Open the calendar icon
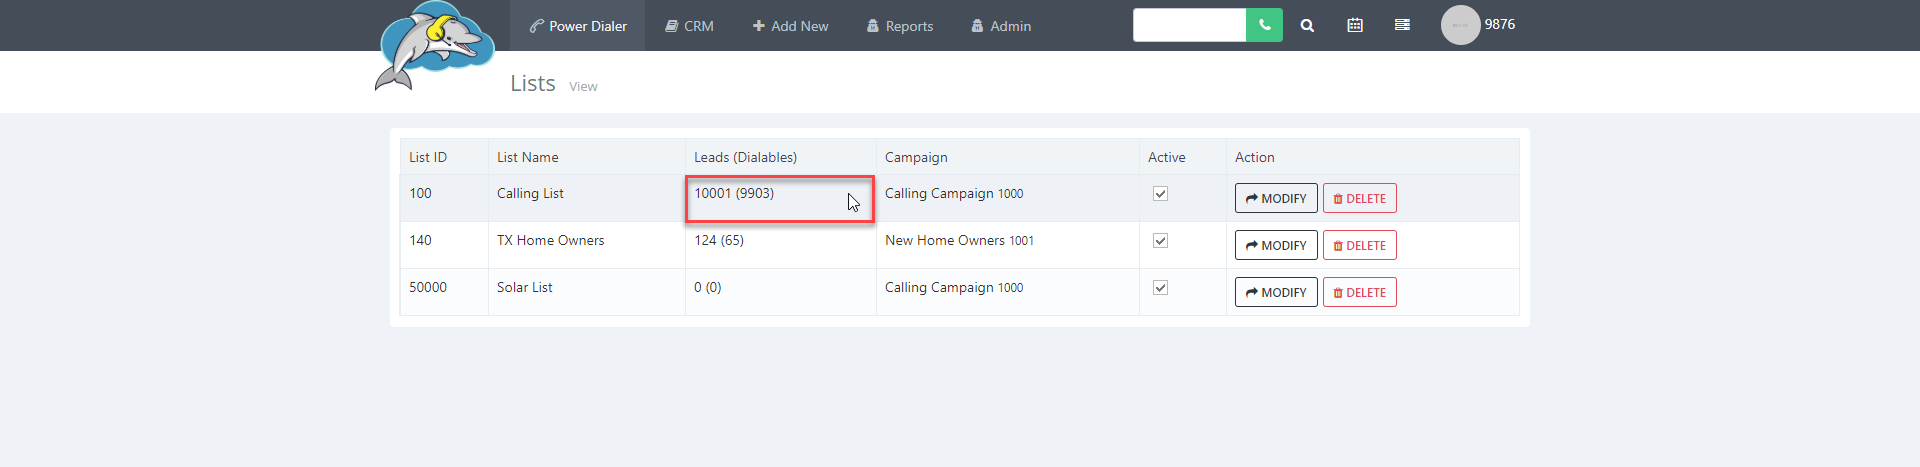Screen dimensions: 1920x467 tap(1355, 25)
